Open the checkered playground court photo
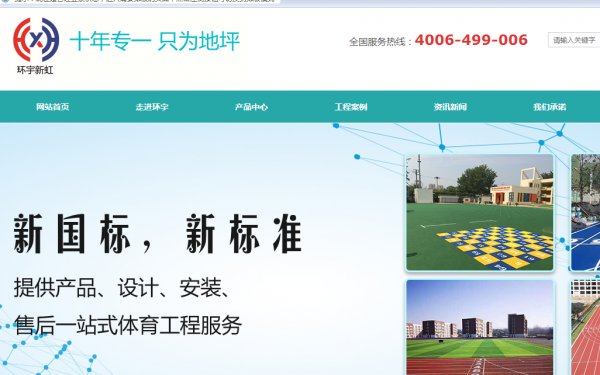This screenshot has width=600, height=375. (480, 212)
